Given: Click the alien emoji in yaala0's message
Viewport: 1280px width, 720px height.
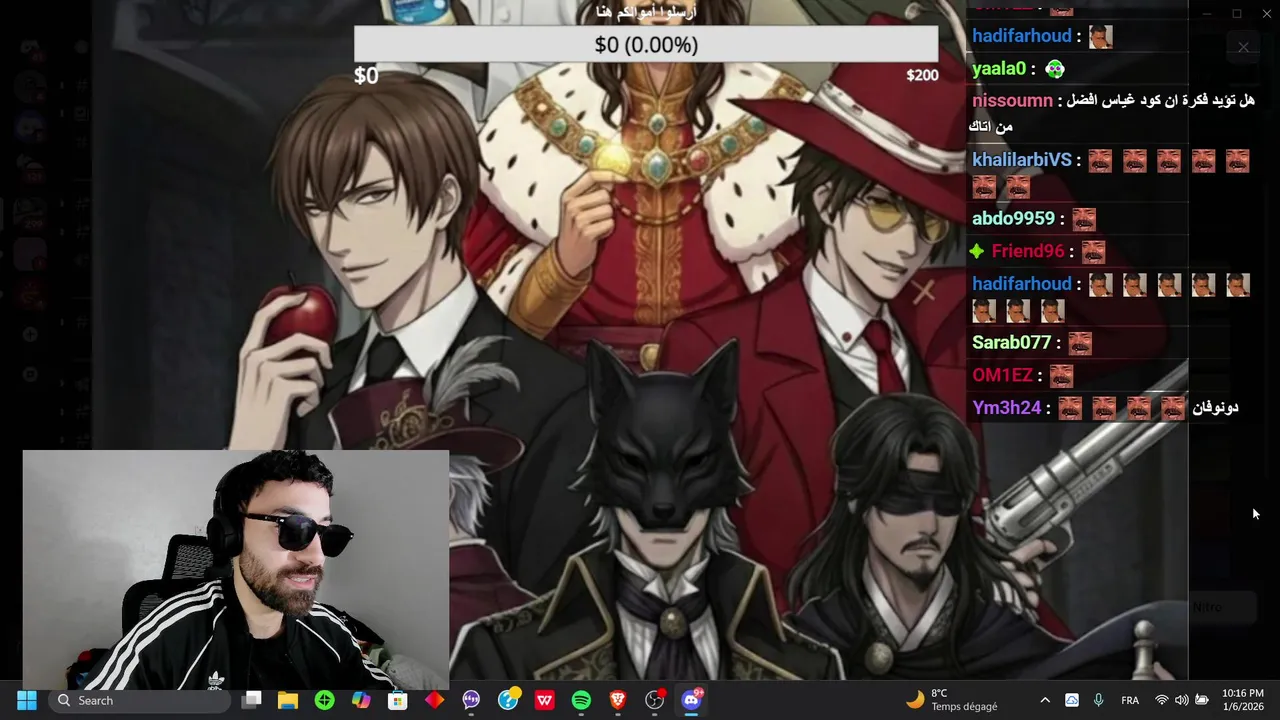Looking at the screenshot, I should pyautogui.click(x=1054, y=69).
